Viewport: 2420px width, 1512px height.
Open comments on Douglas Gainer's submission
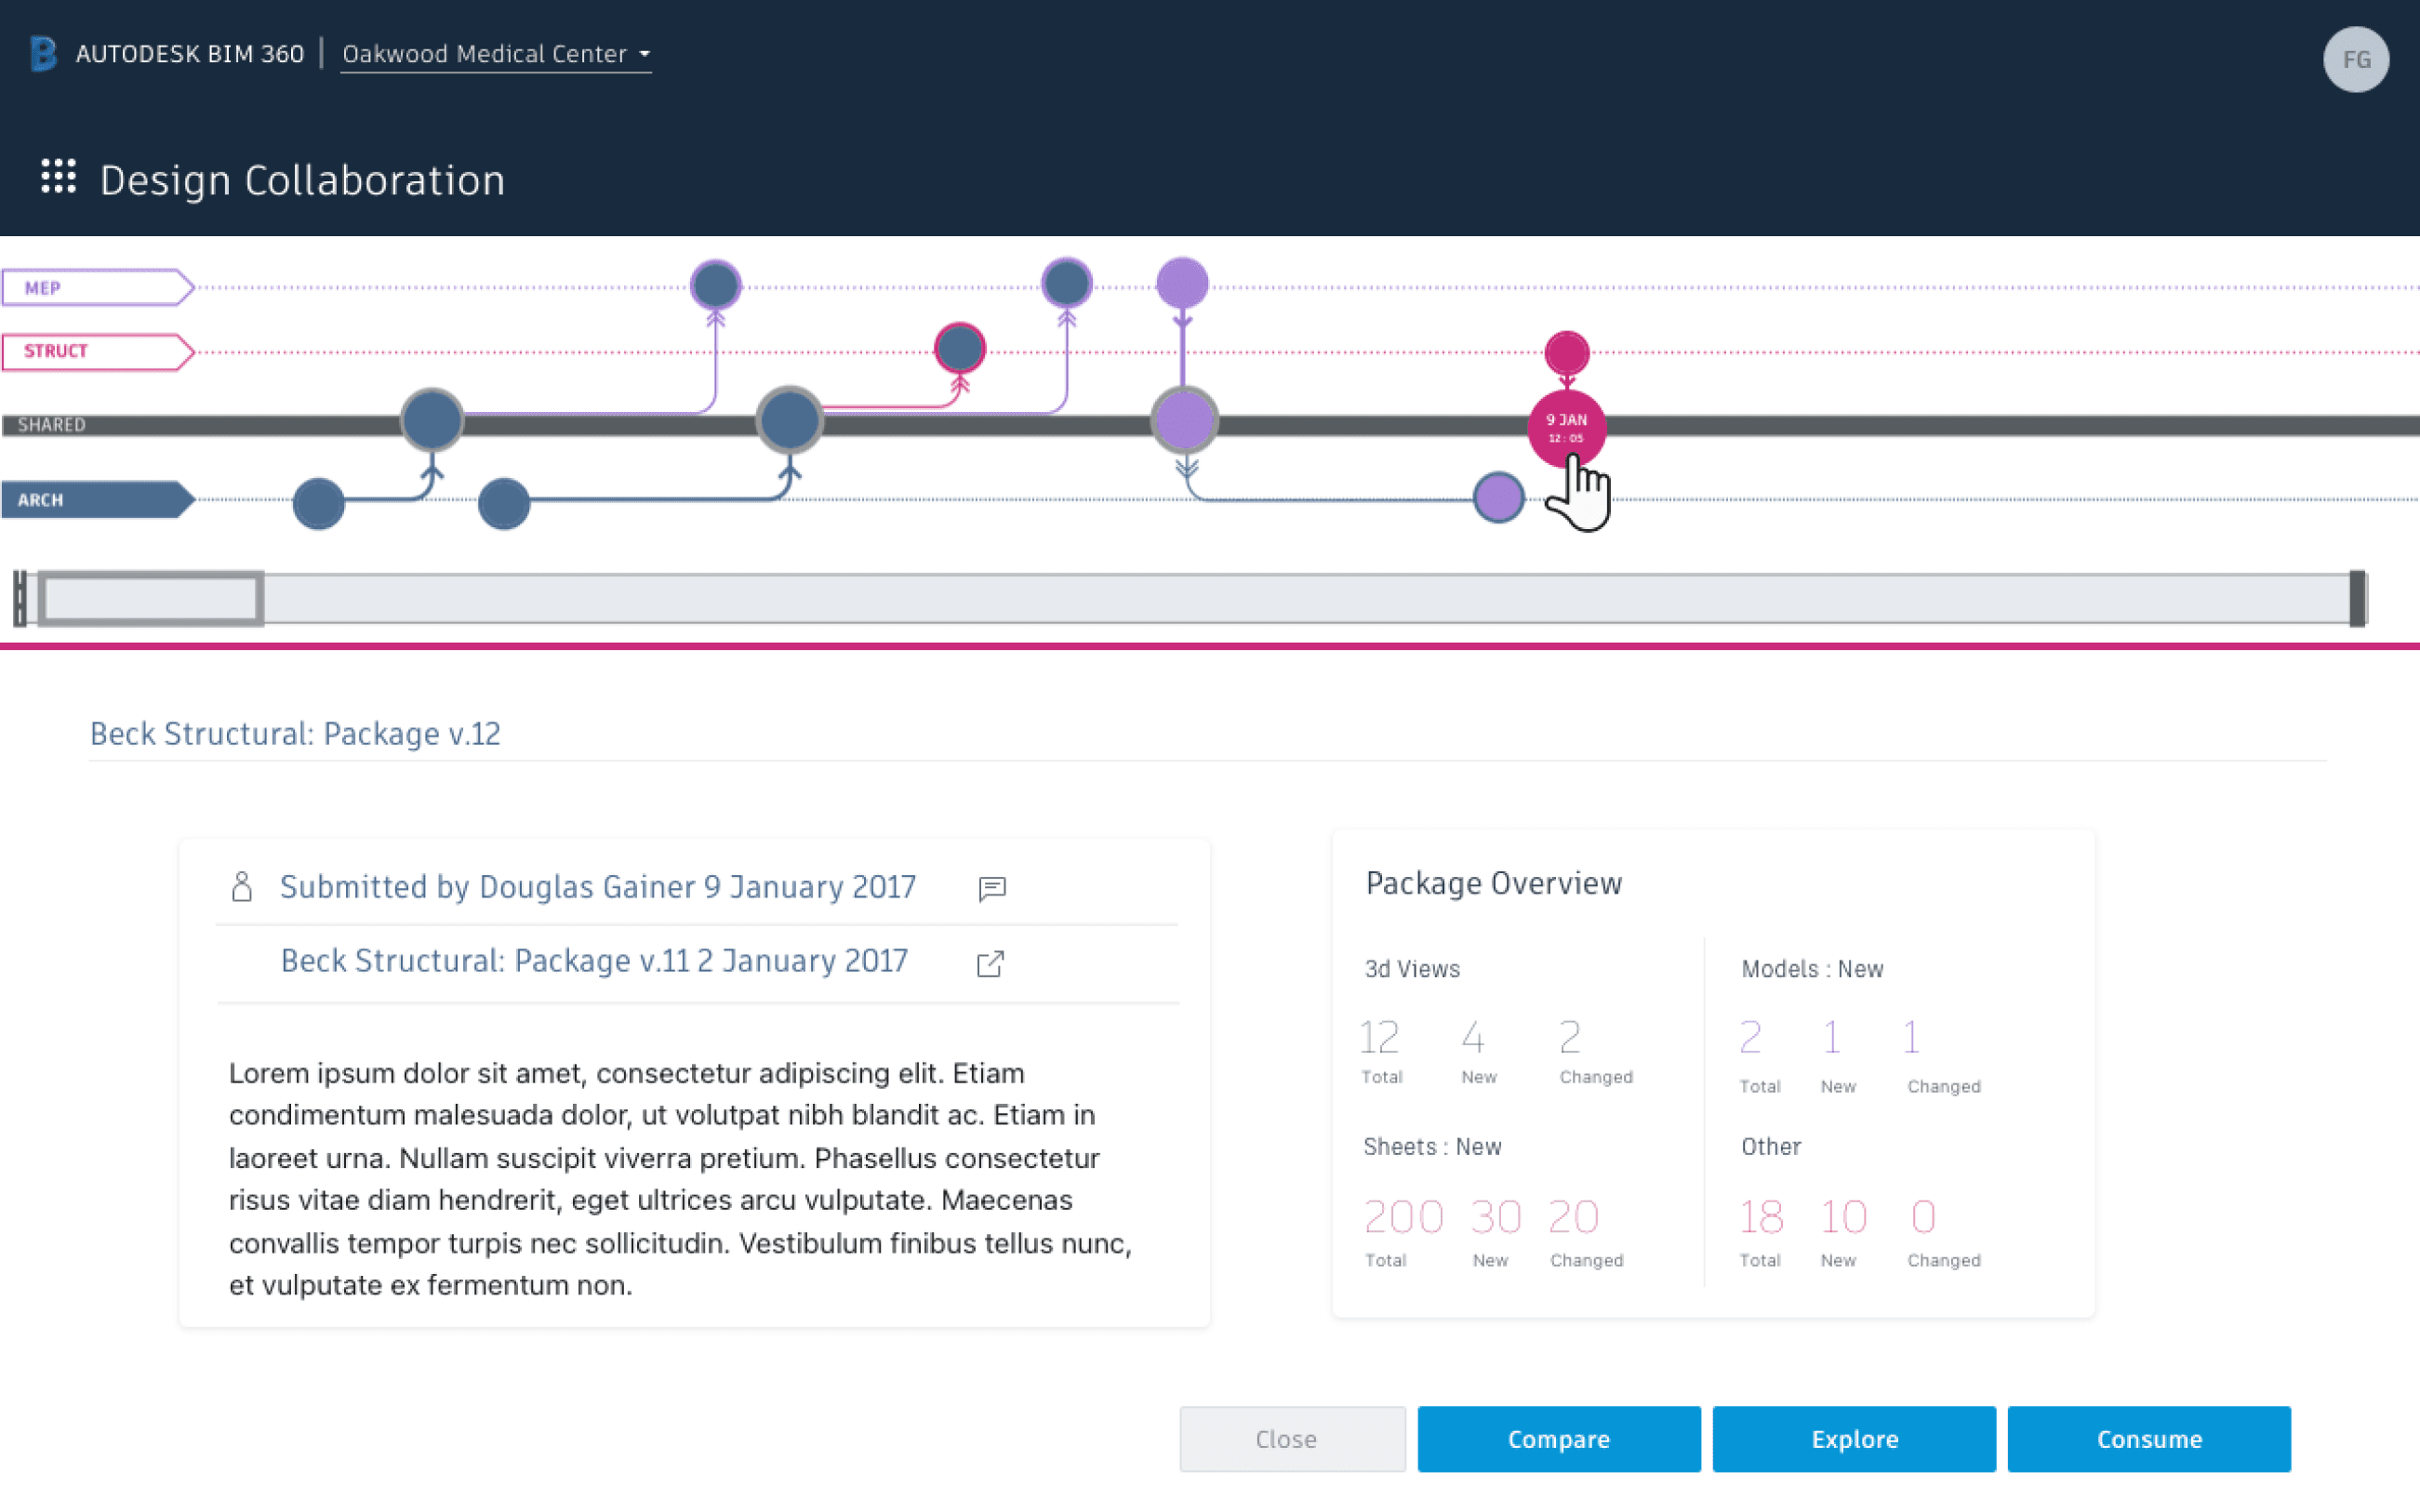tap(992, 887)
